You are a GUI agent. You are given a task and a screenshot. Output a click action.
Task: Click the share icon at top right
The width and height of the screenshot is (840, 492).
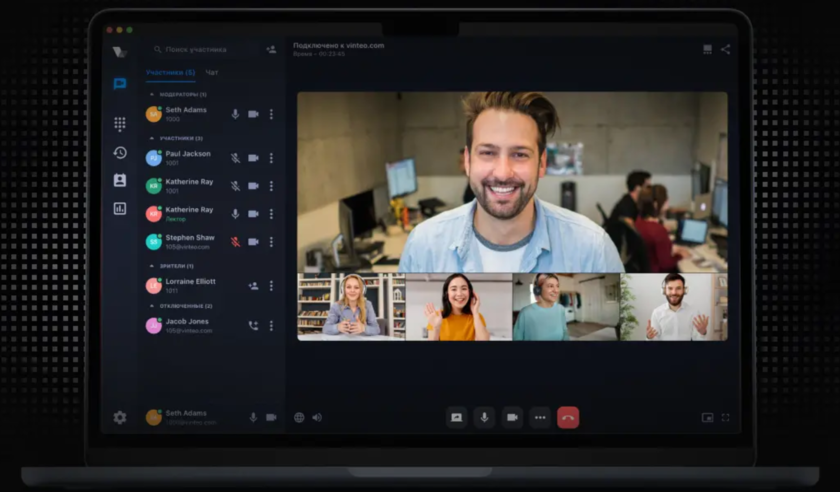(x=725, y=49)
